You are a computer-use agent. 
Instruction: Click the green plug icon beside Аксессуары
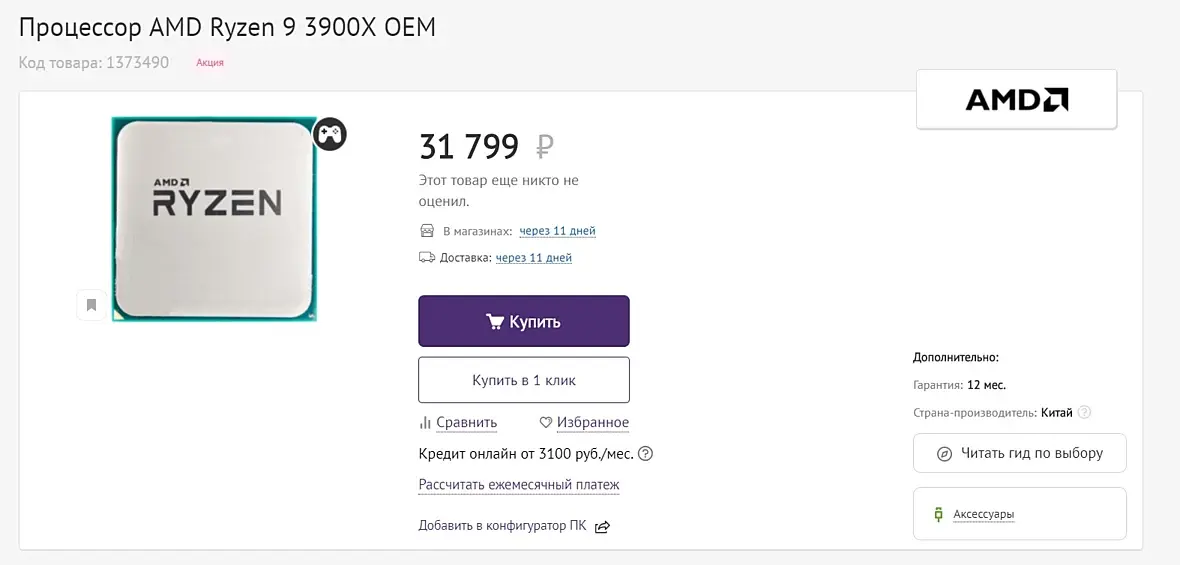(938, 515)
